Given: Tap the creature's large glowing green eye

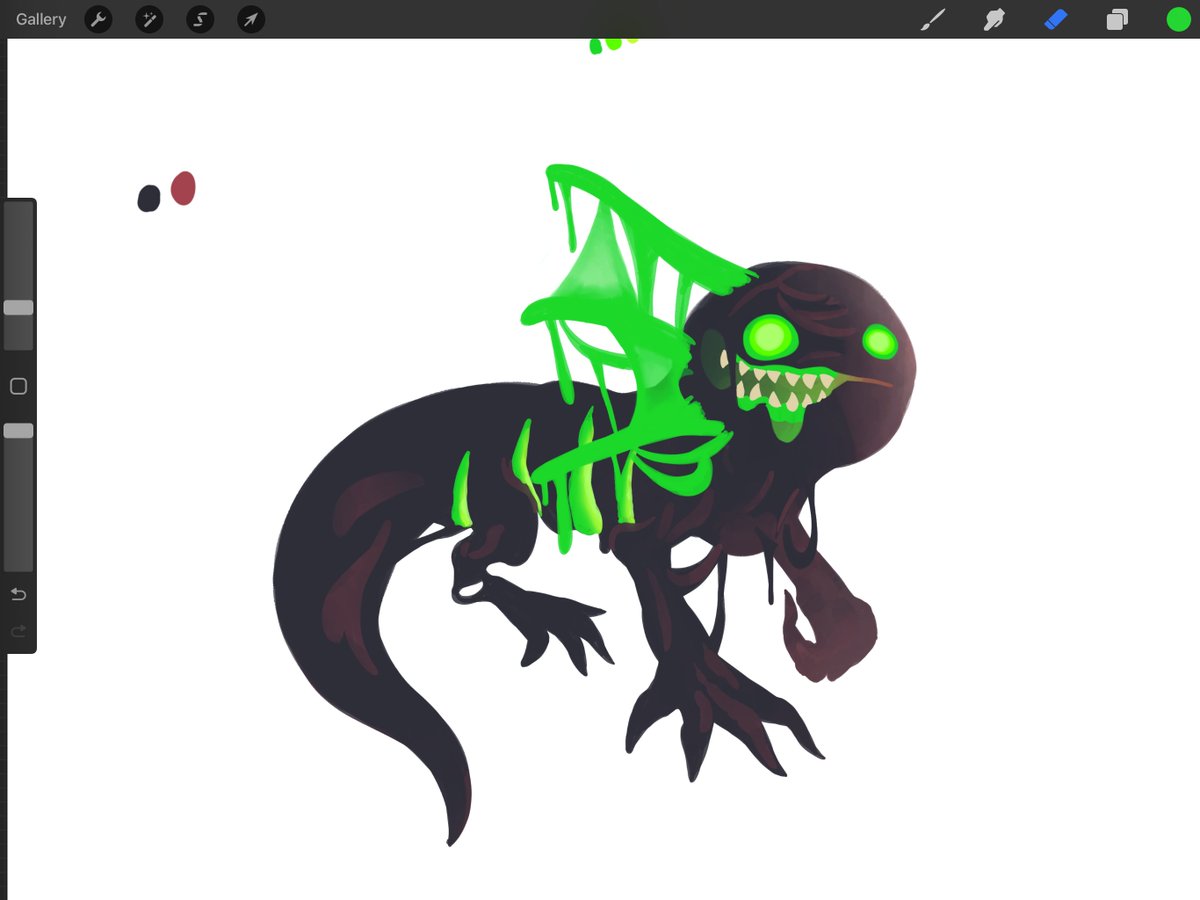Looking at the screenshot, I should coord(769,336).
